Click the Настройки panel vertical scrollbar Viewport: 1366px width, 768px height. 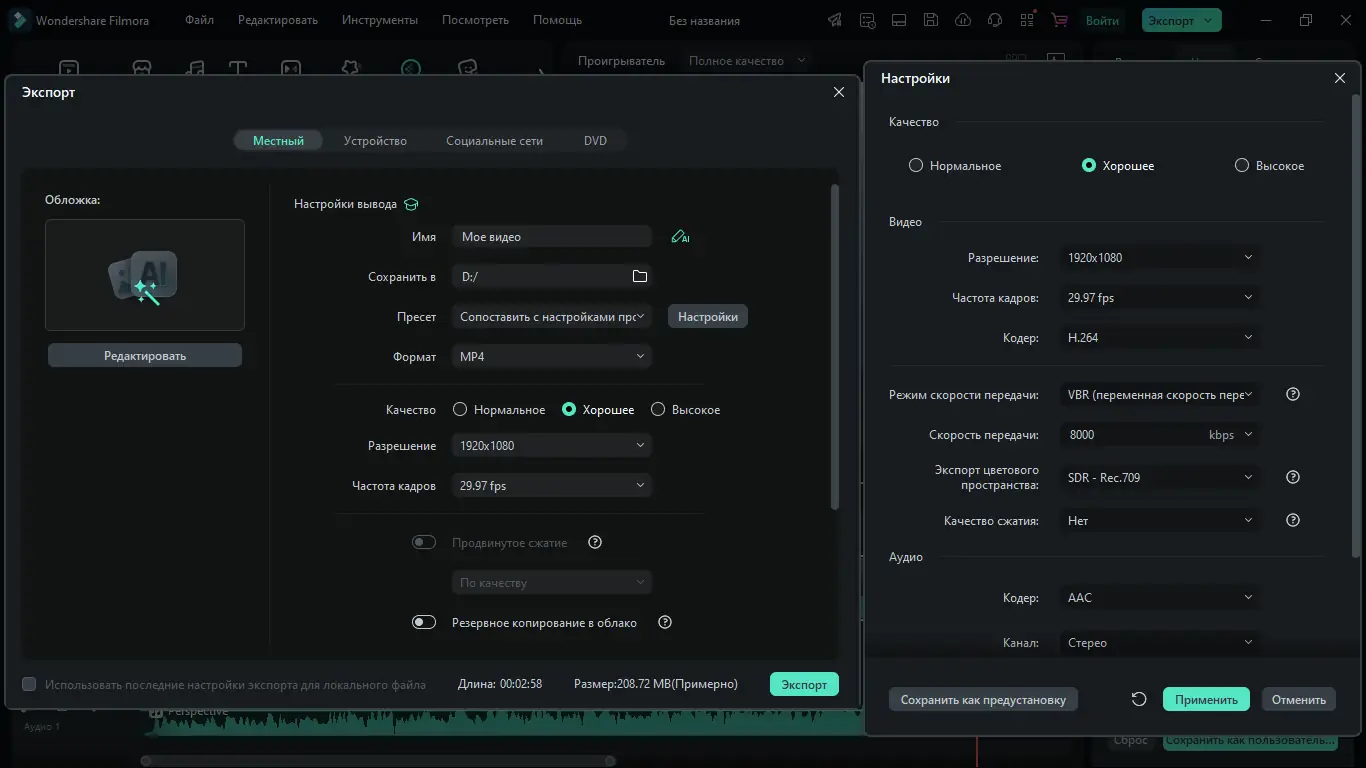[x=1355, y=328]
